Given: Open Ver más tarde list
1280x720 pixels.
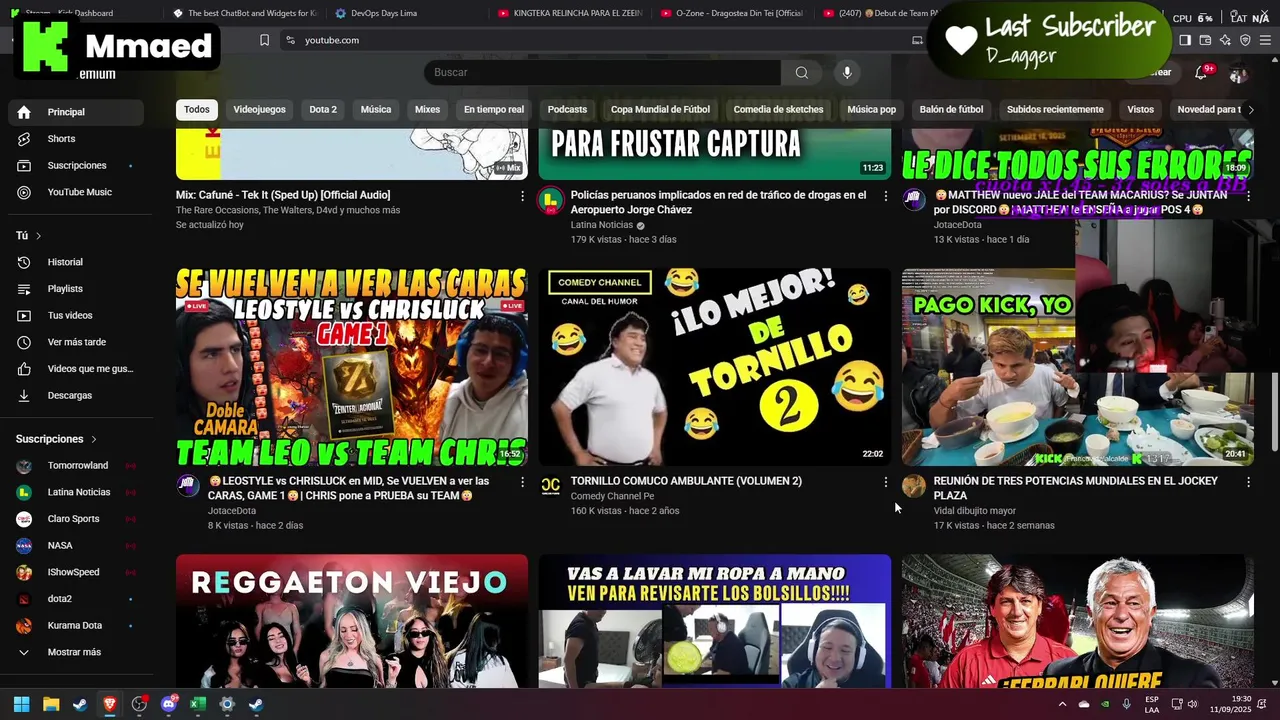Looking at the screenshot, I should point(76,342).
